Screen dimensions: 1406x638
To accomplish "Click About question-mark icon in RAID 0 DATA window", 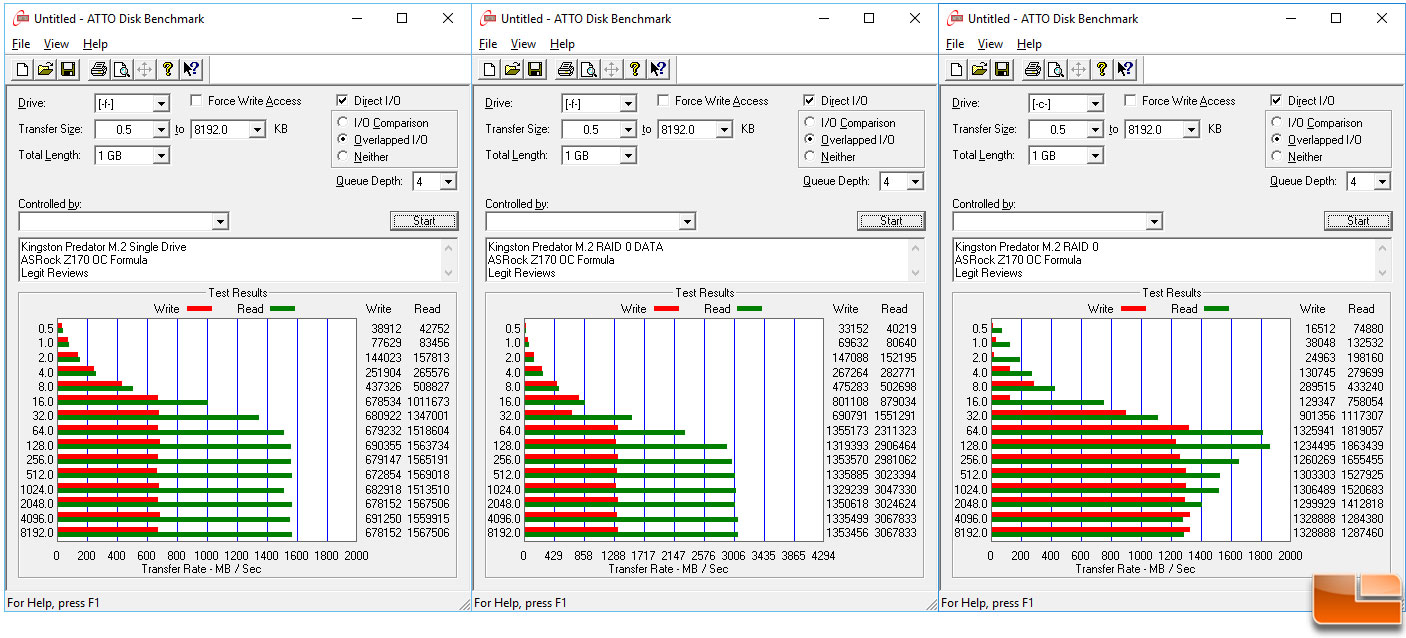I will pyautogui.click(x=634, y=69).
